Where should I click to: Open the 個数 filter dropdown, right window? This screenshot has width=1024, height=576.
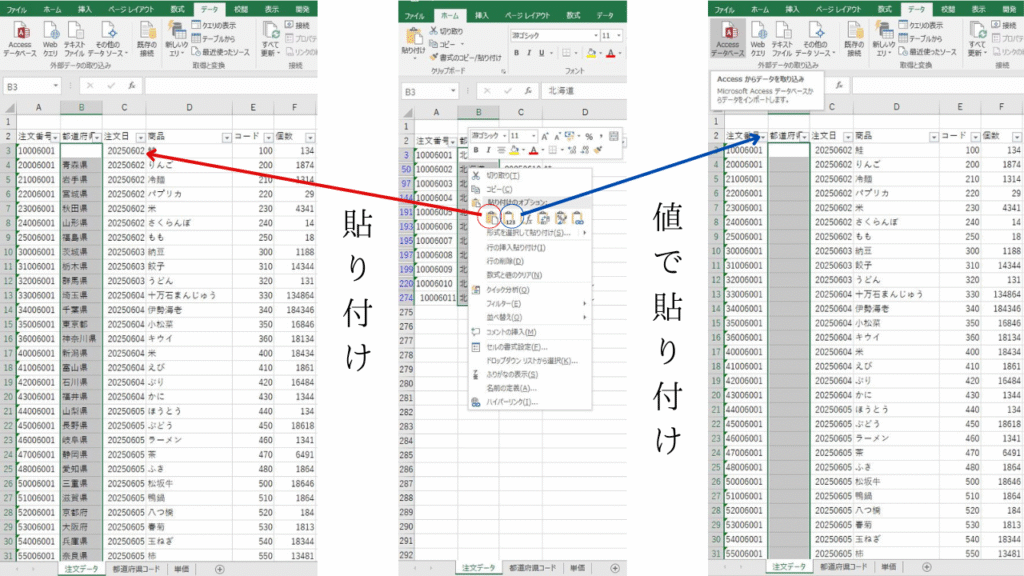(x=1017, y=136)
